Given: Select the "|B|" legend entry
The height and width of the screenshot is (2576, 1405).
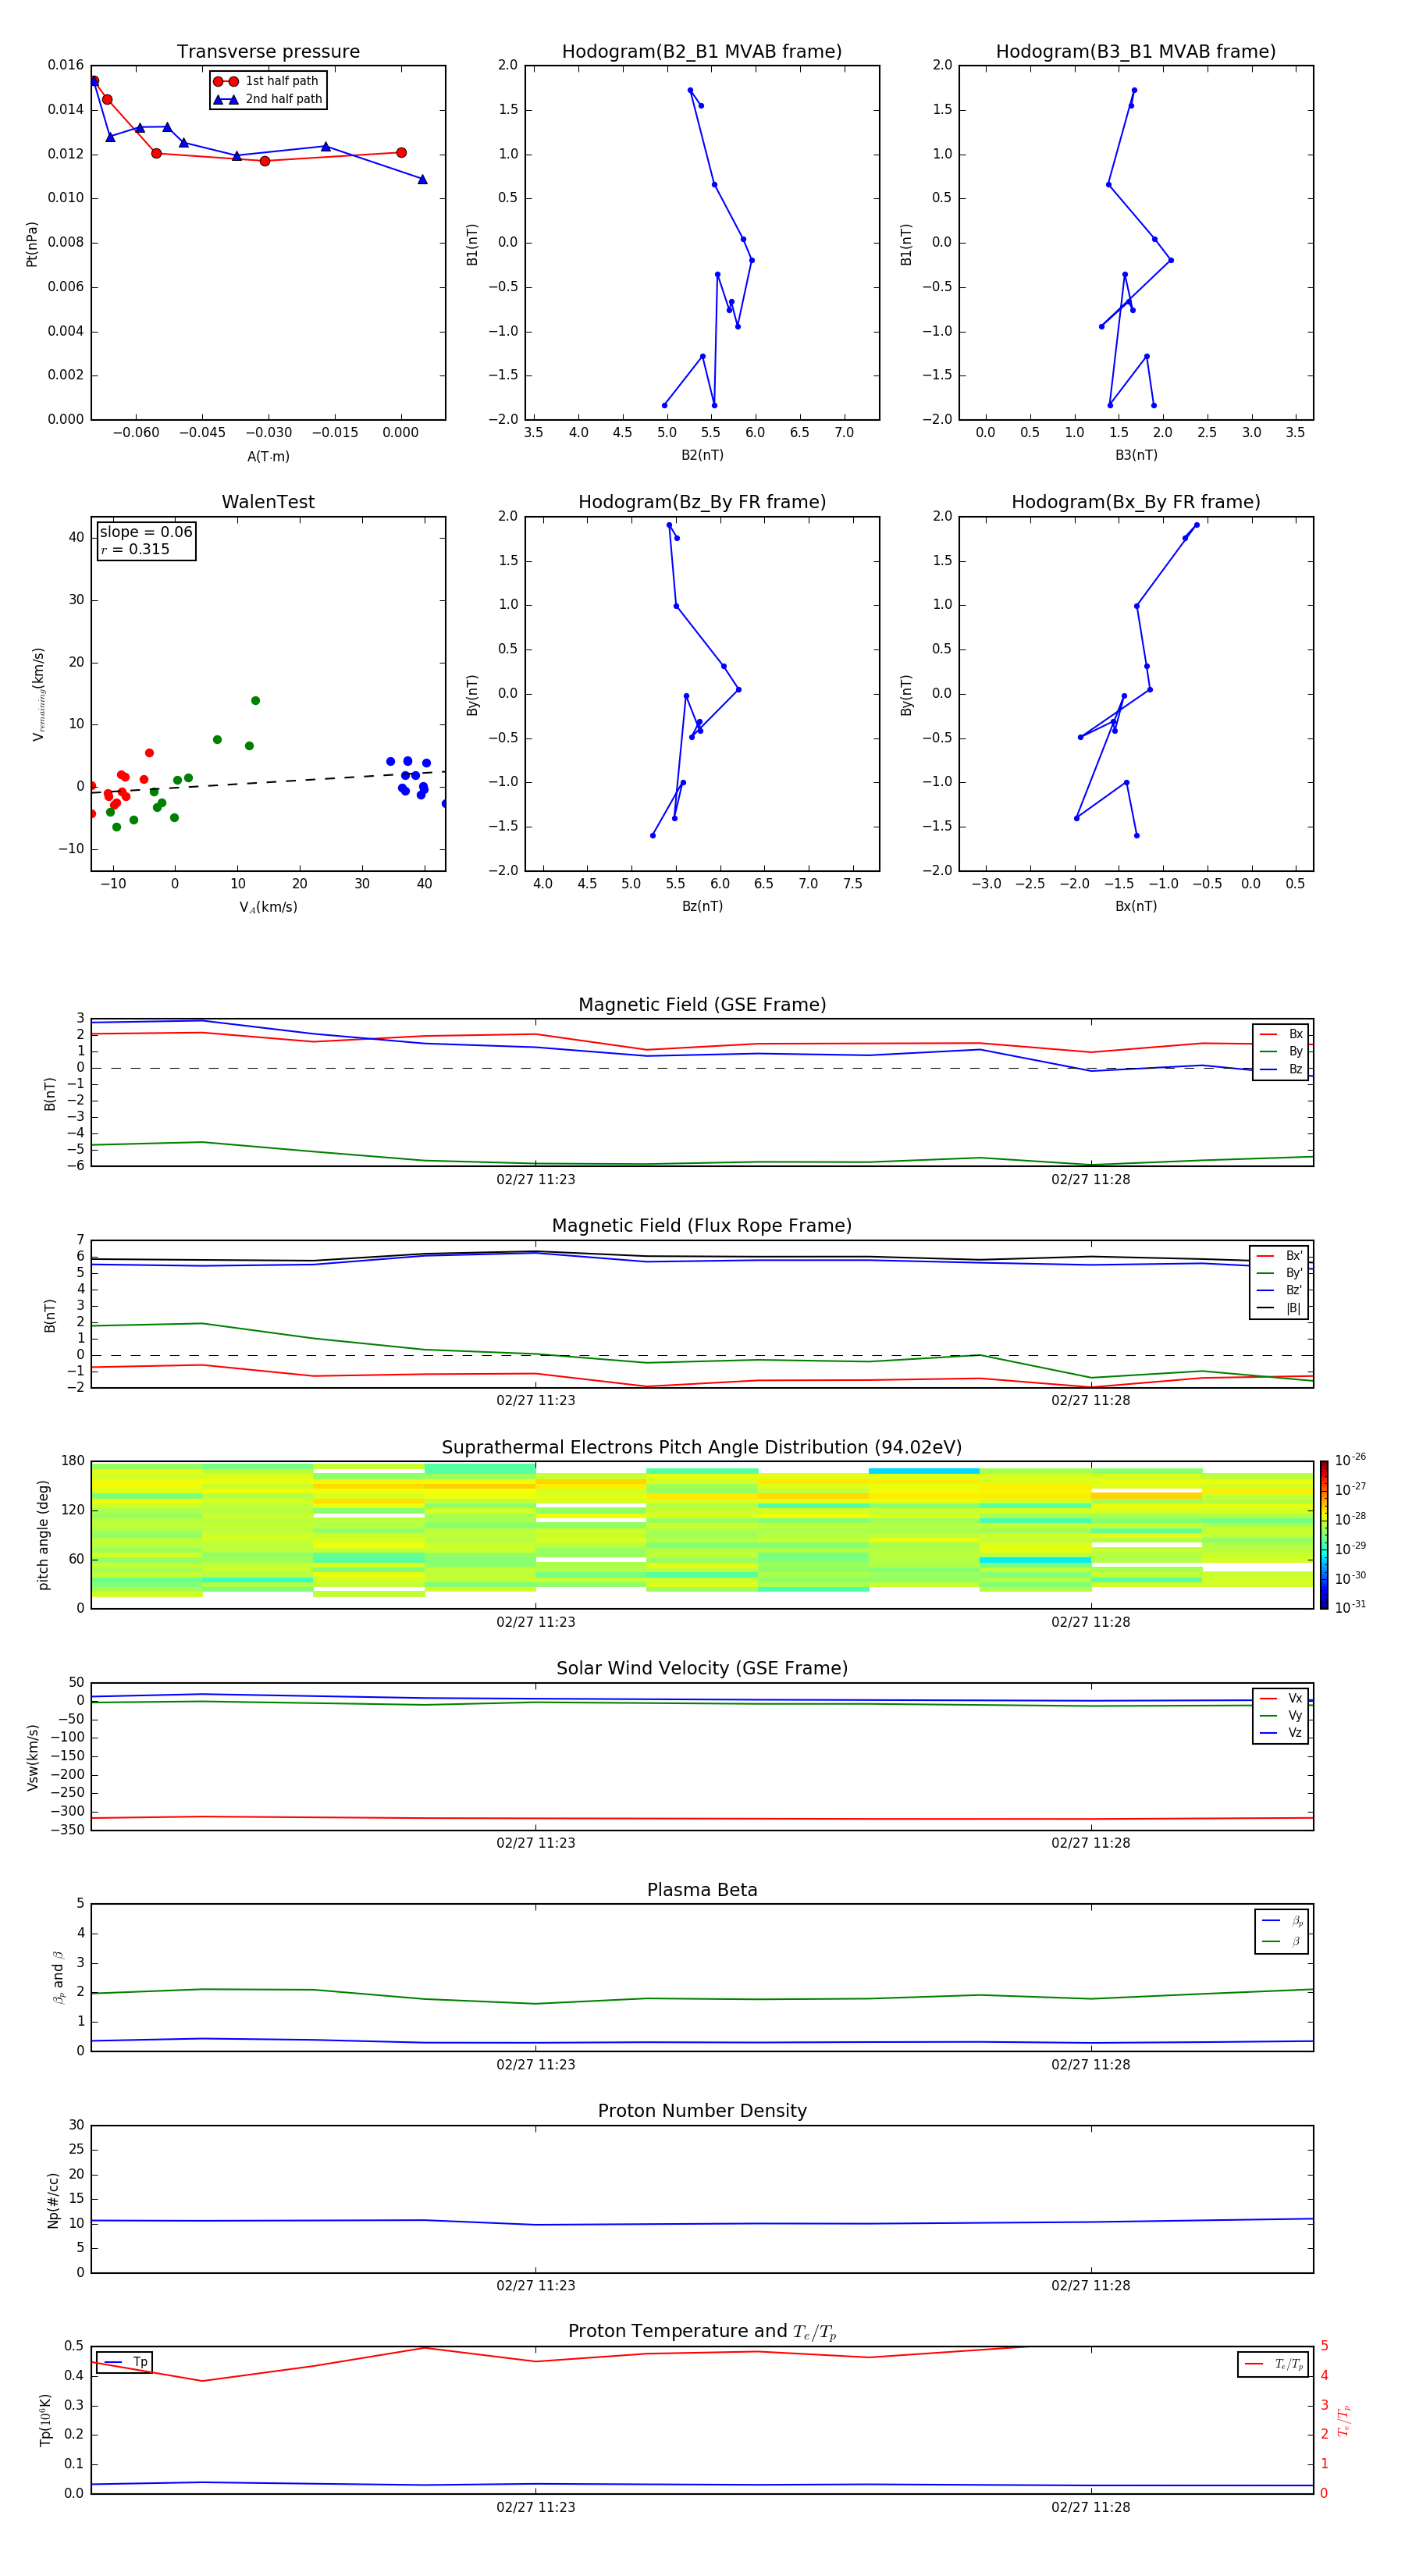Looking at the screenshot, I should pos(1279,1308).
